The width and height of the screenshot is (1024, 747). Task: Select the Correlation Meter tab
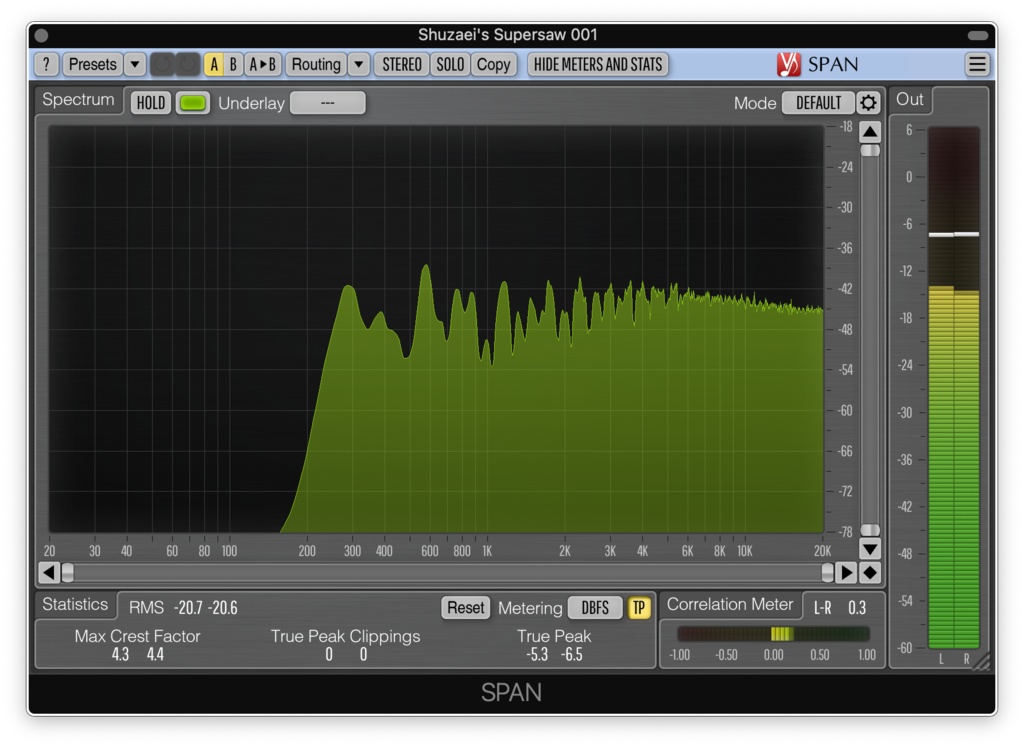(x=730, y=605)
